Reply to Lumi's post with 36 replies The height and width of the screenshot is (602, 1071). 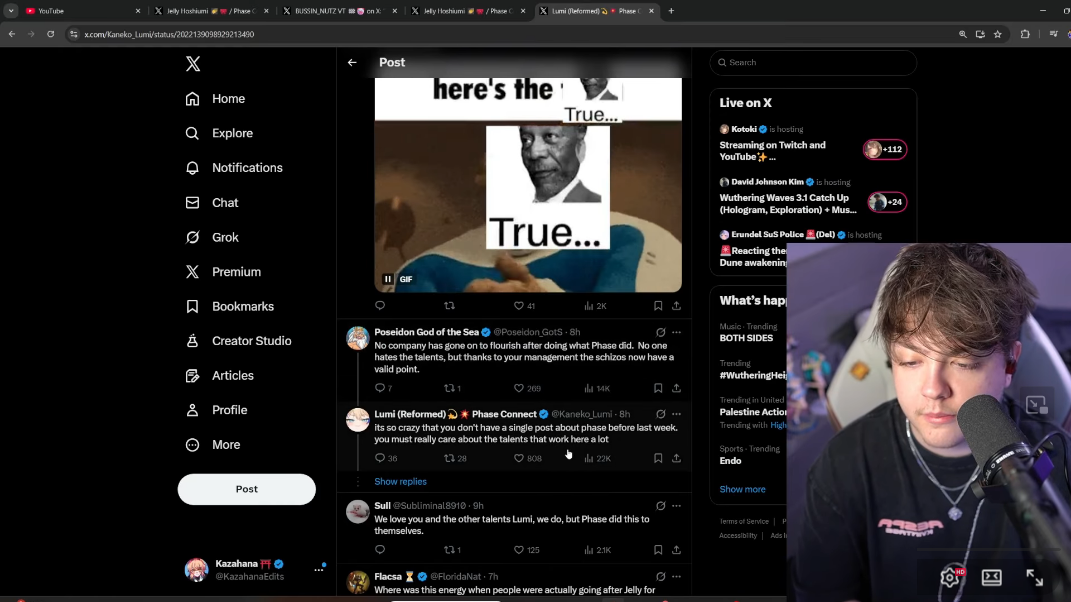pos(386,458)
